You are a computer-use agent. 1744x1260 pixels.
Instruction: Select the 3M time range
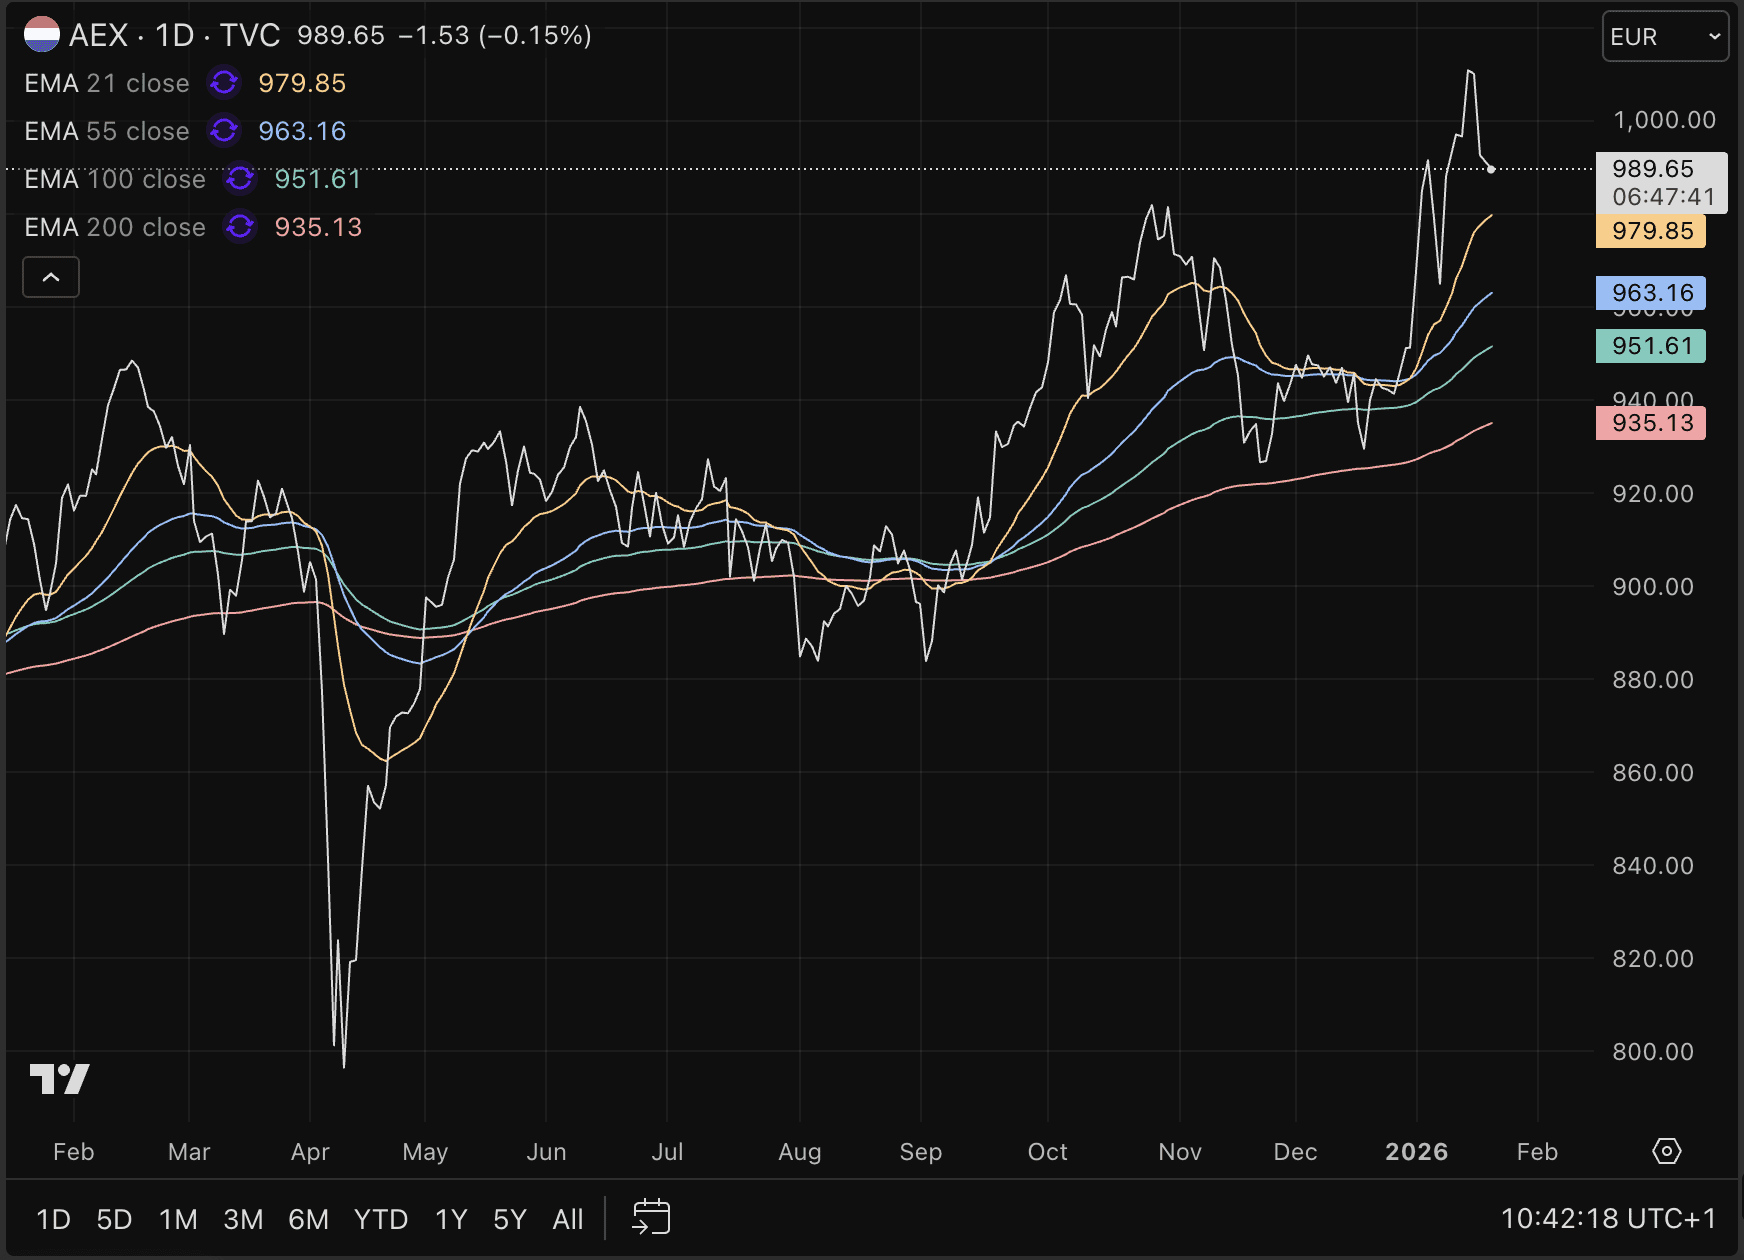tap(244, 1219)
